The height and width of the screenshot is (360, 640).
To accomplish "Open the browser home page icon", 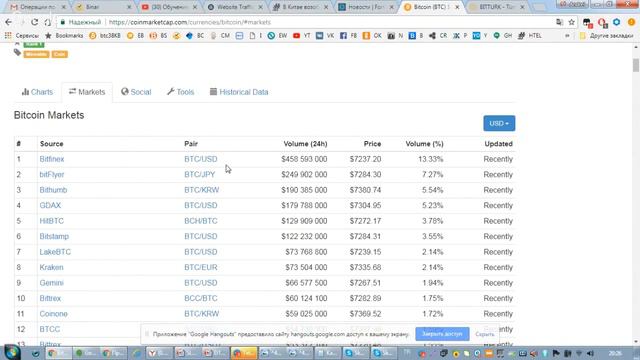I will coord(48,22).
